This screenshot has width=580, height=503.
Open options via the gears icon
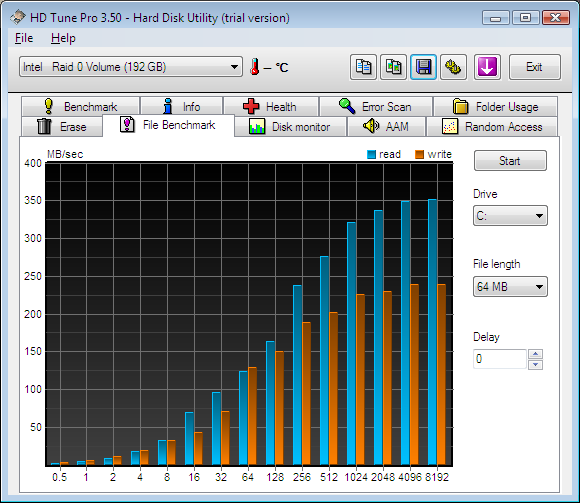pyautogui.click(x=453, y=67)
